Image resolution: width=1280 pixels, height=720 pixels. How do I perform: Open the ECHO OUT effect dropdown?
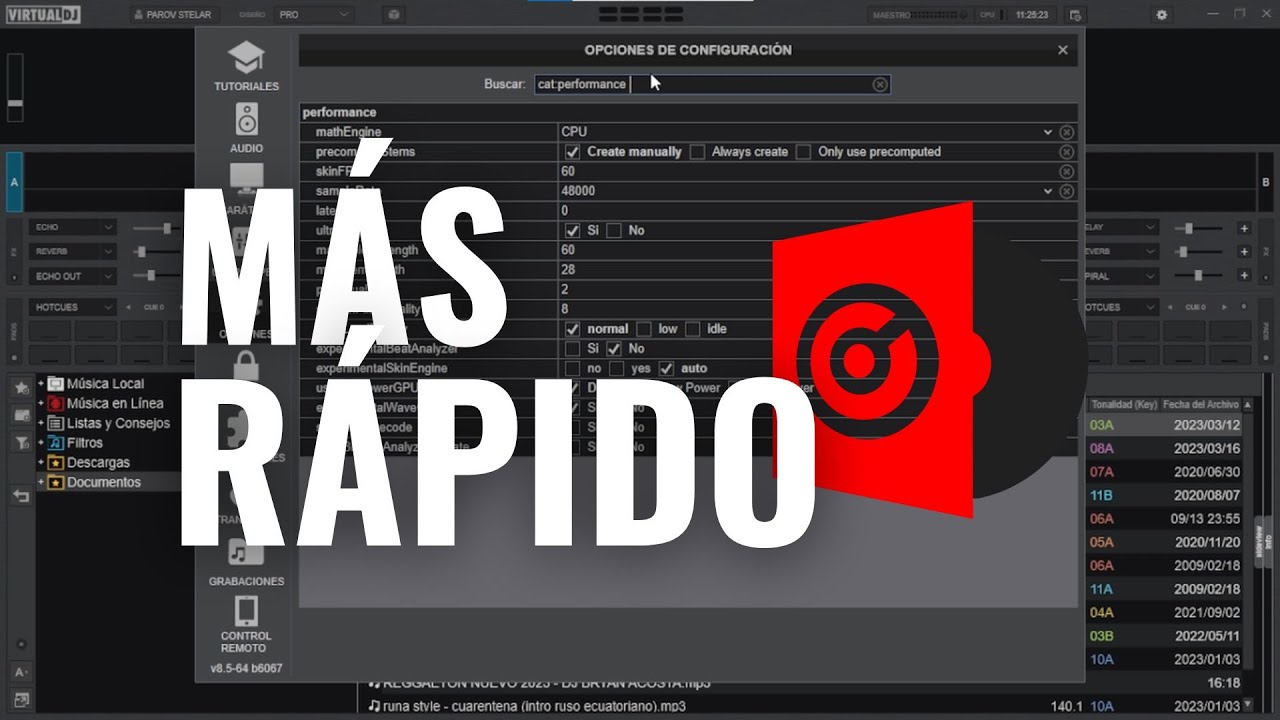coord(73,276)
